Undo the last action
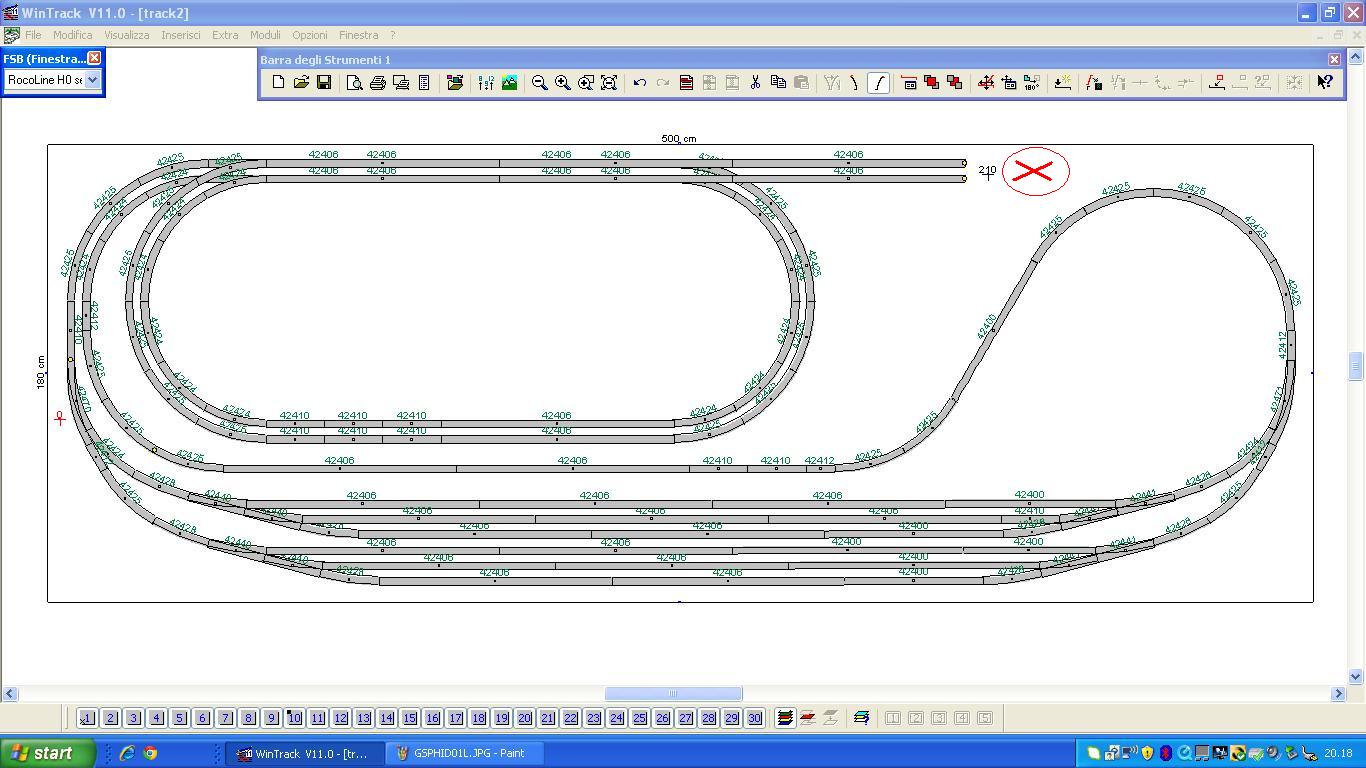1366x768 pixels. 640,83
